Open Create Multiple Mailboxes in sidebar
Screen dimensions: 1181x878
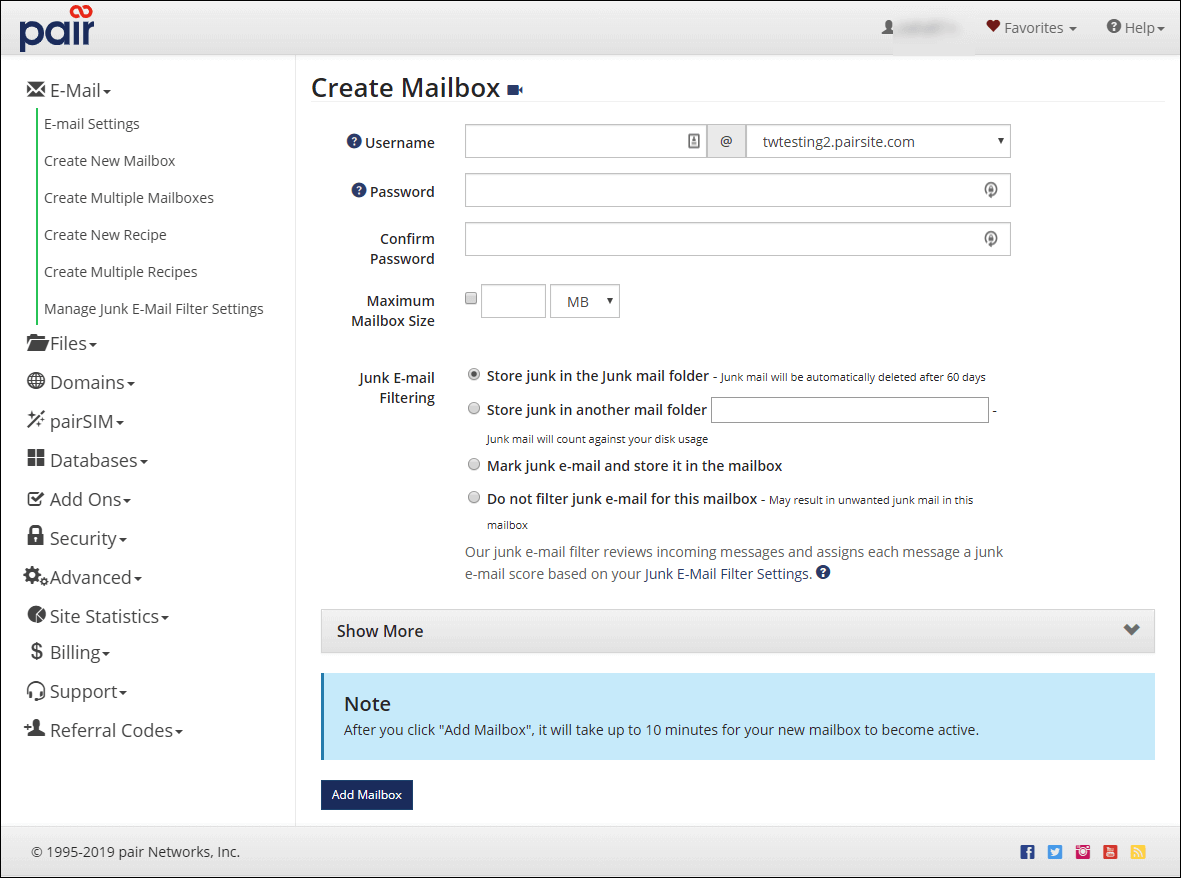click(129, 197)
